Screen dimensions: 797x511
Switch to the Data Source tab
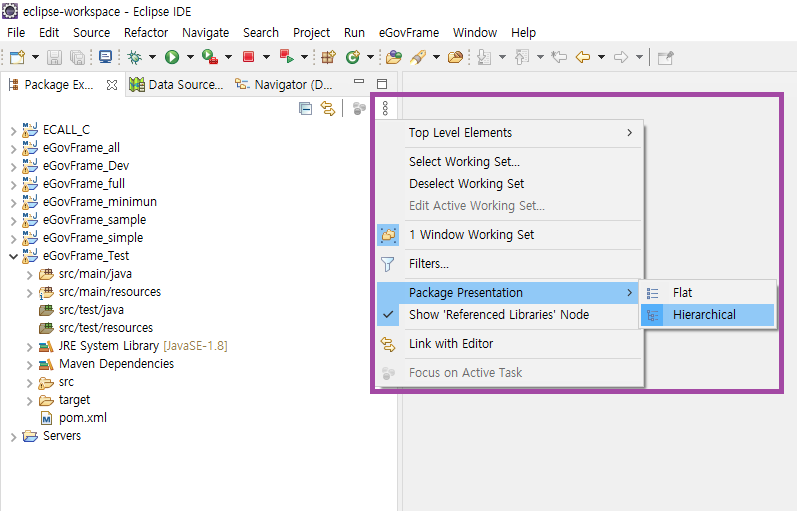tap(176, 84)
